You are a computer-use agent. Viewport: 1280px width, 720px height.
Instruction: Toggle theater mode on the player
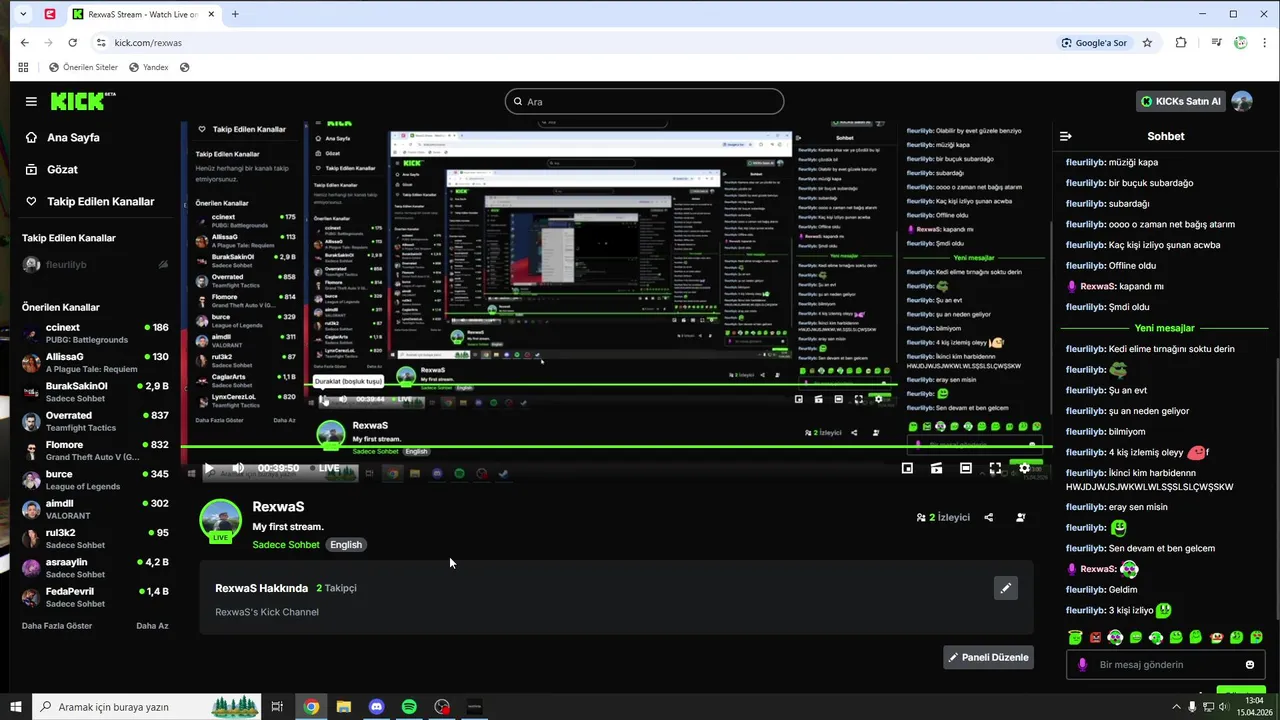[965, 467]
